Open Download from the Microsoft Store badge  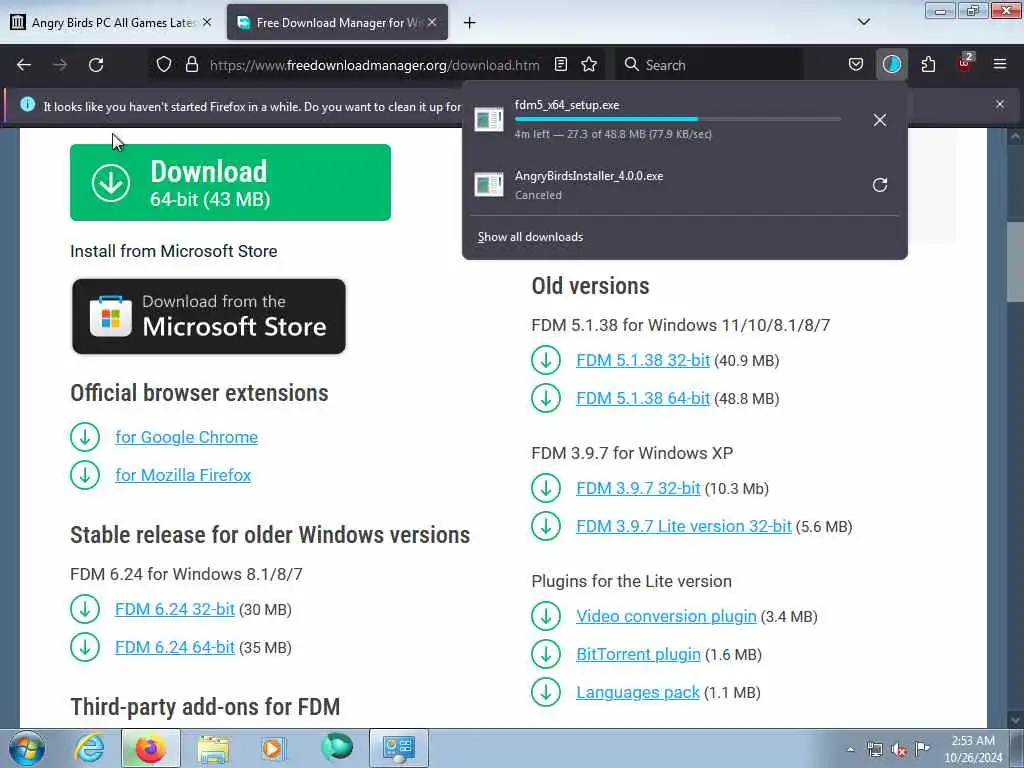coord(209,317)
